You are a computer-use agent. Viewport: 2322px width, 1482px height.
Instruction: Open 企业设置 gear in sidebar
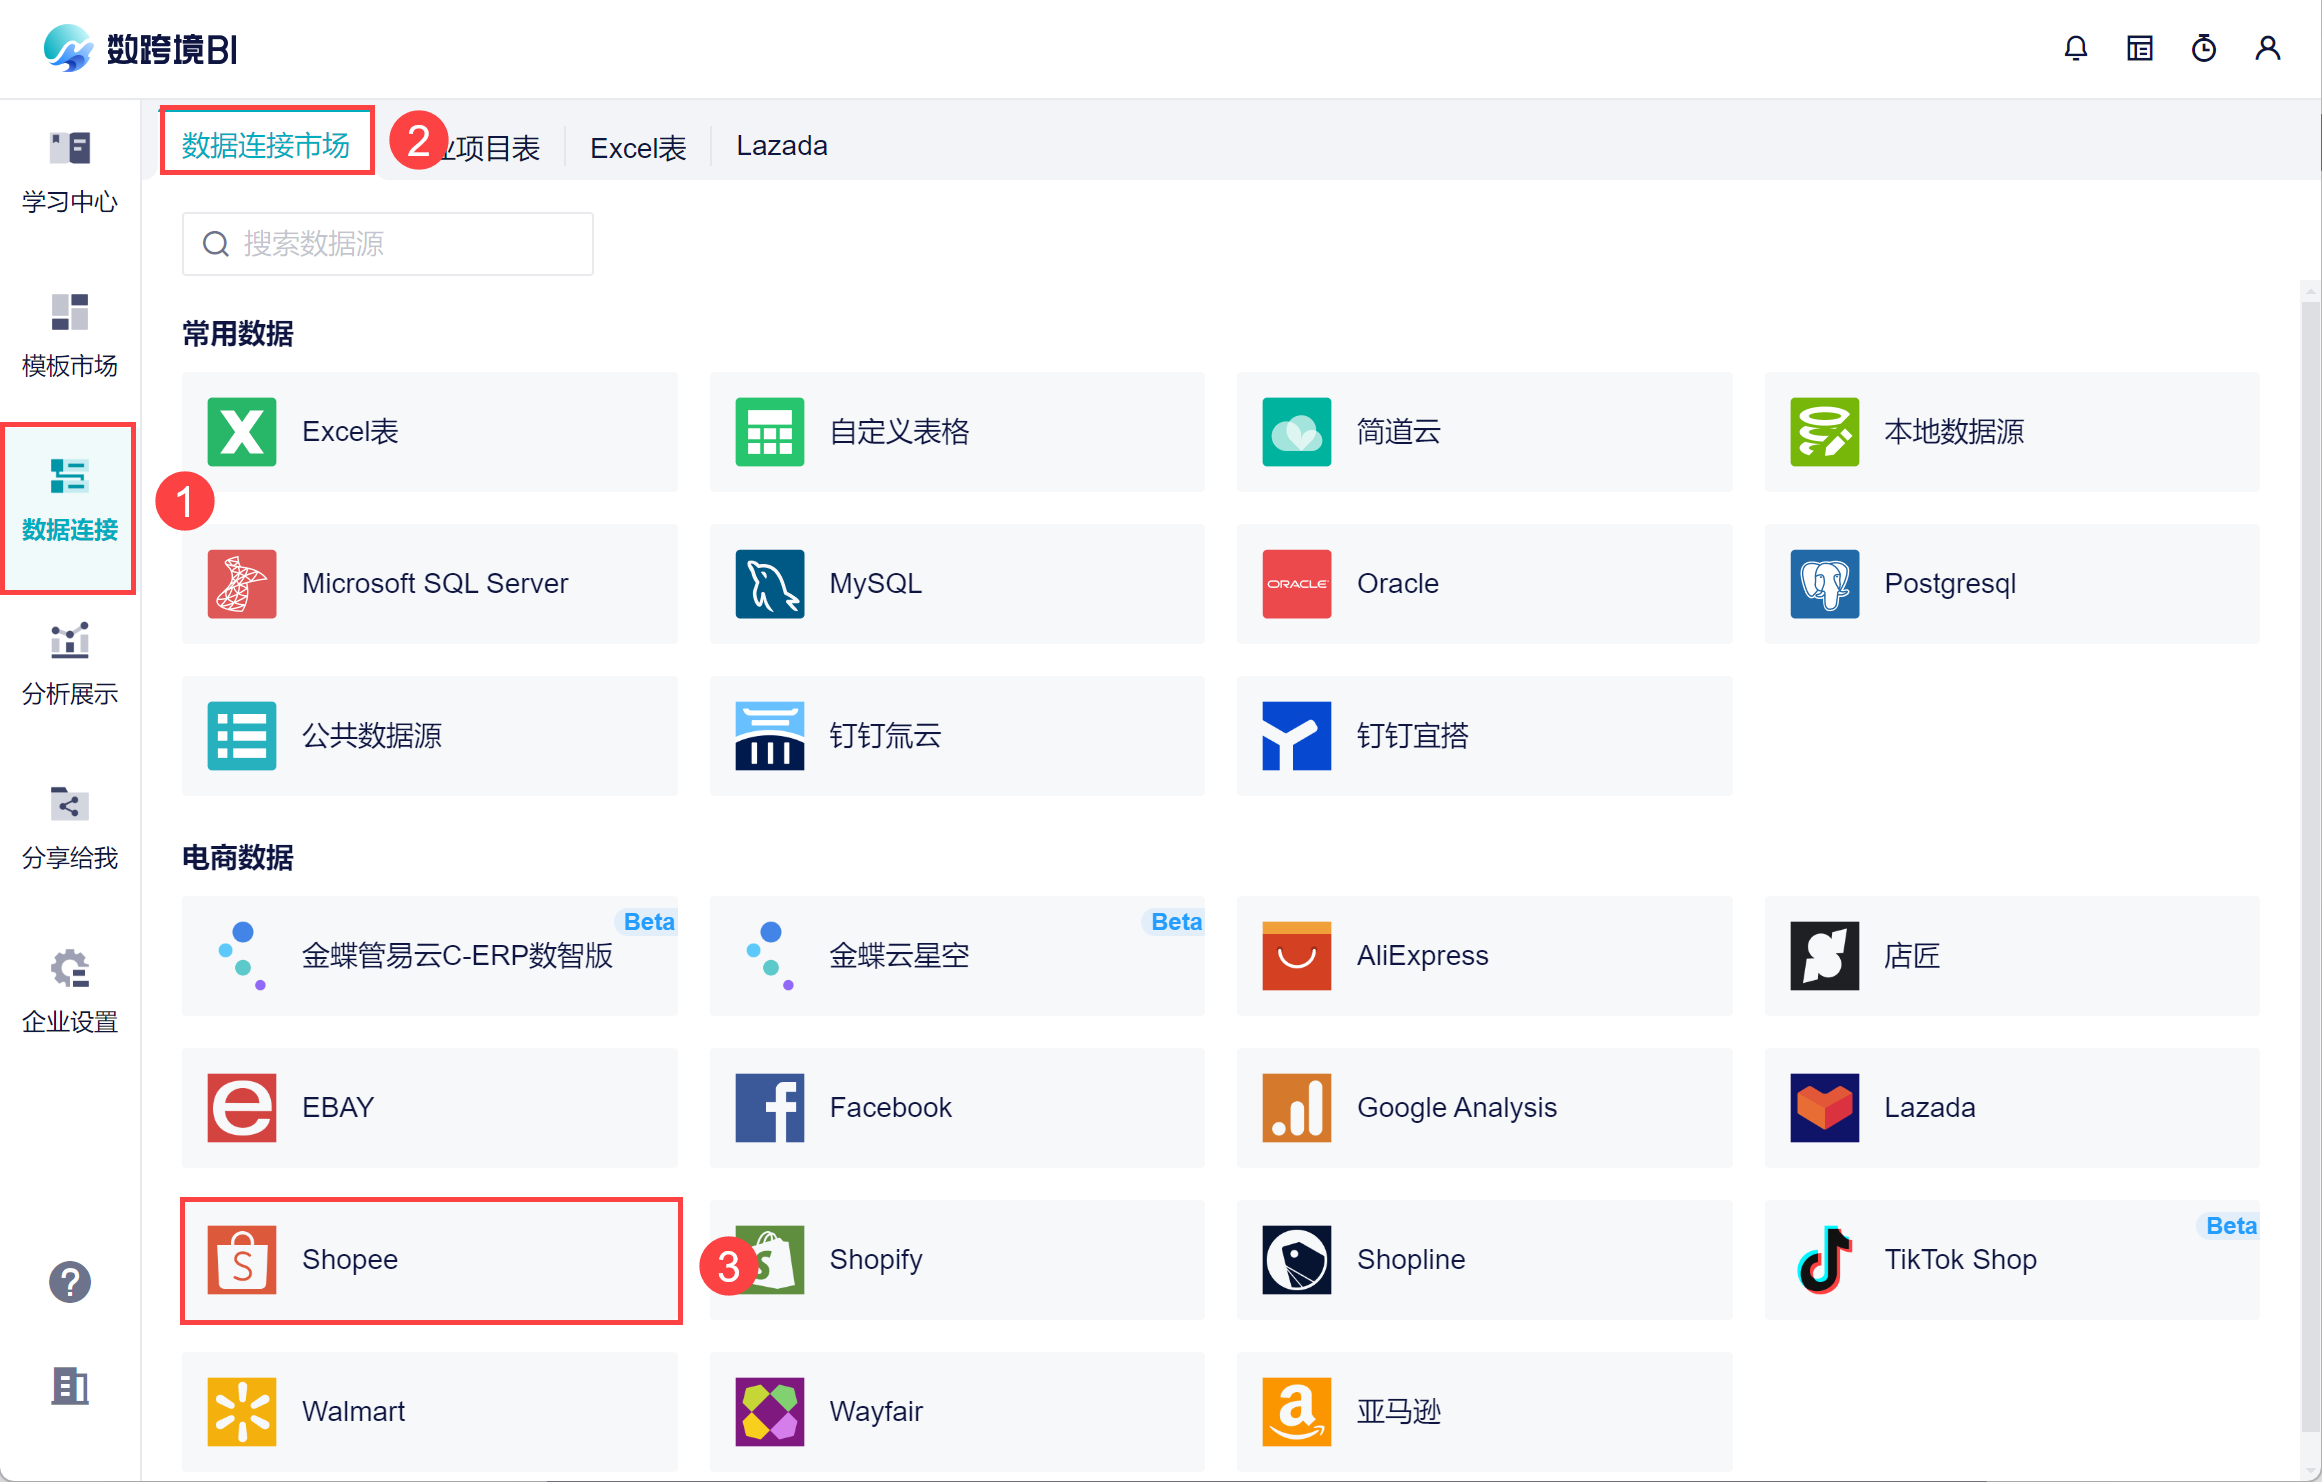[x=69, y=992]
